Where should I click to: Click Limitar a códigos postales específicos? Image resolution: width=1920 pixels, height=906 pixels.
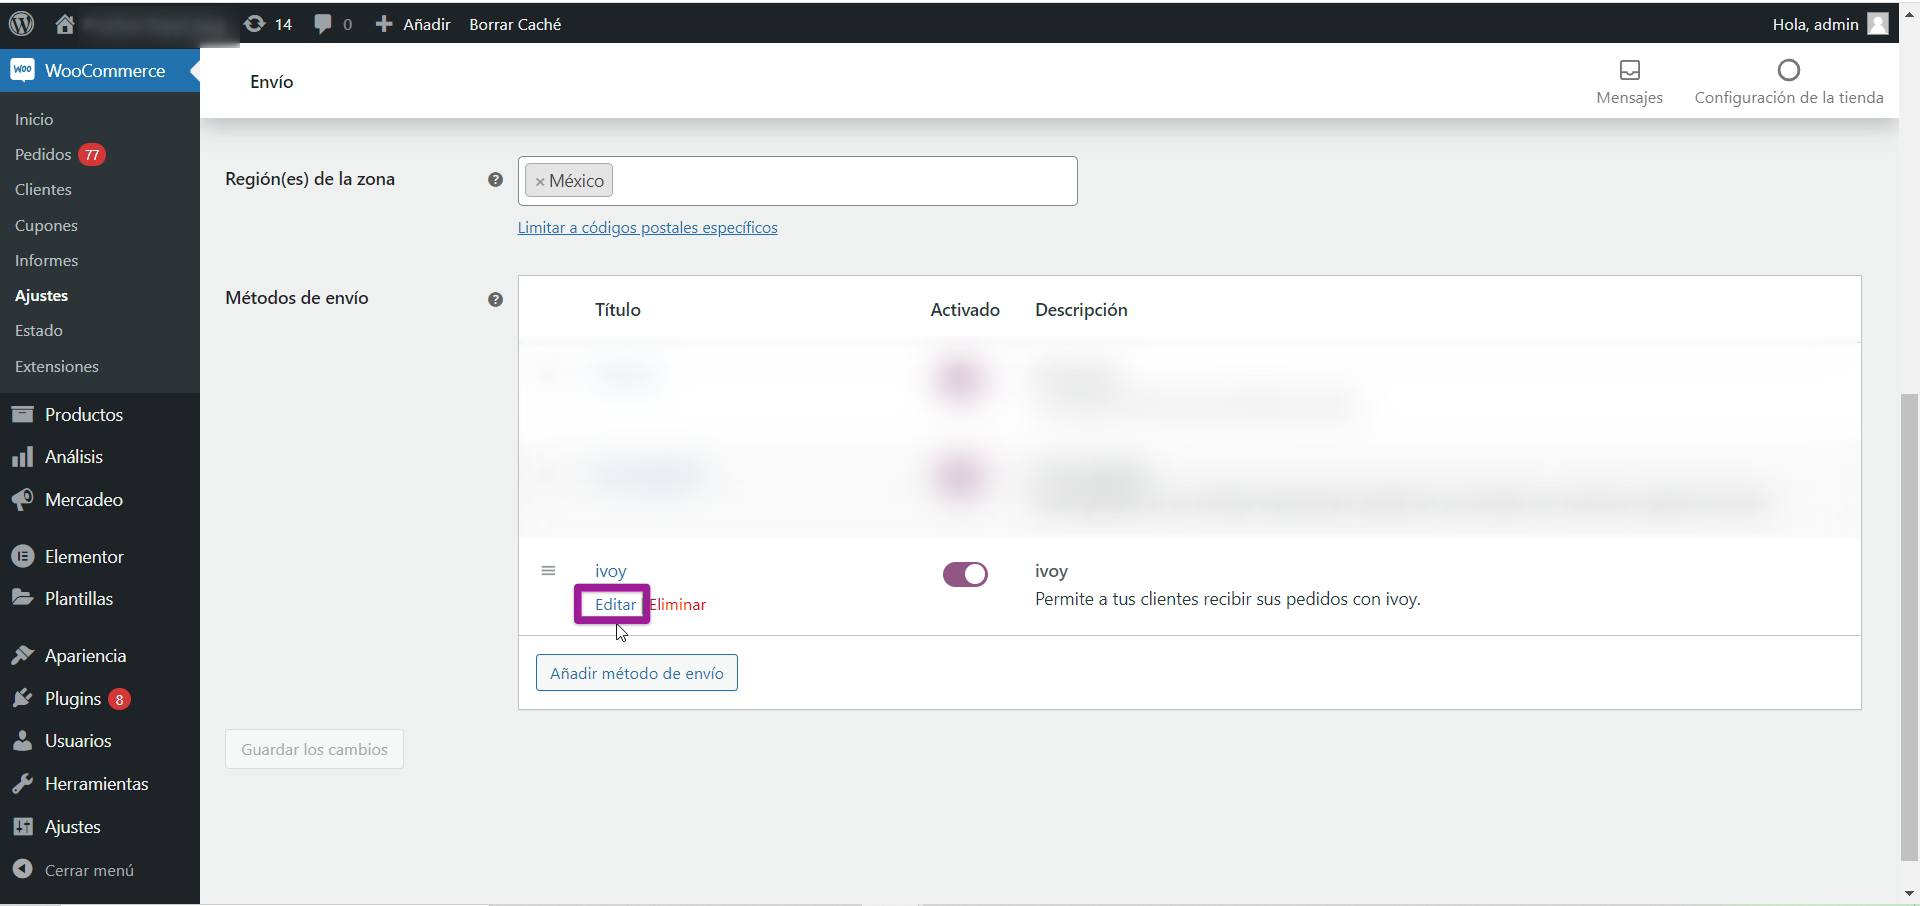(647, 227)
